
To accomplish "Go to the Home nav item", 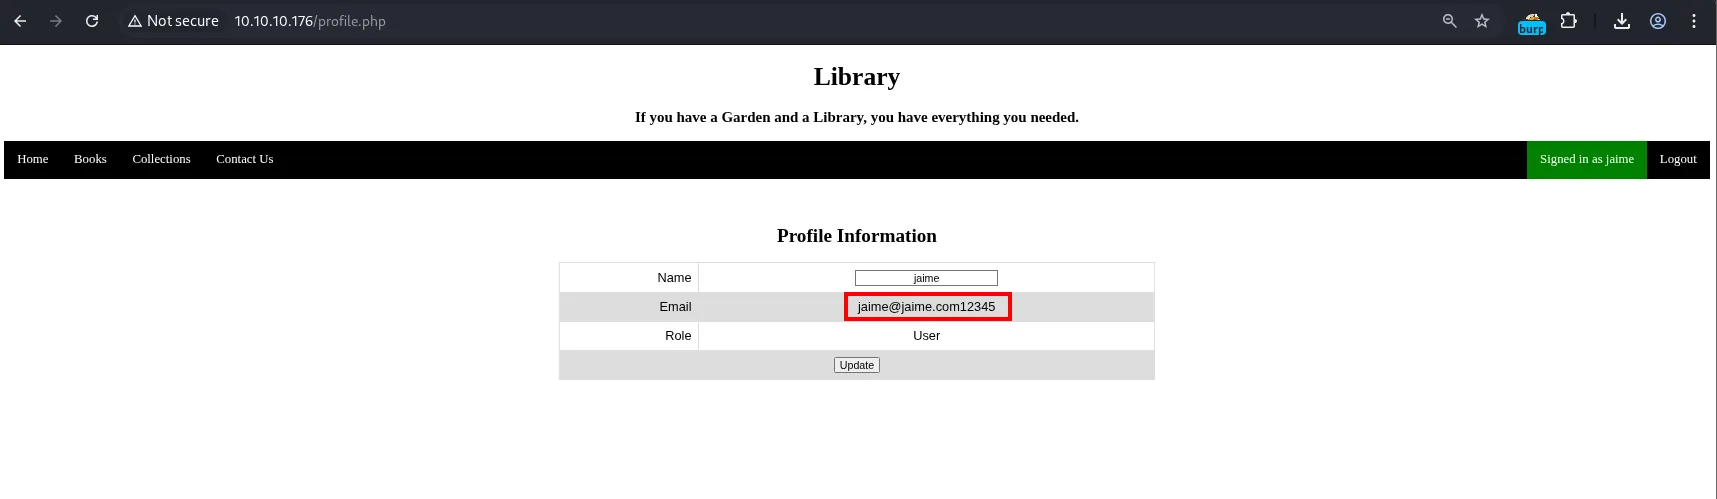I will tap(33, 159).
